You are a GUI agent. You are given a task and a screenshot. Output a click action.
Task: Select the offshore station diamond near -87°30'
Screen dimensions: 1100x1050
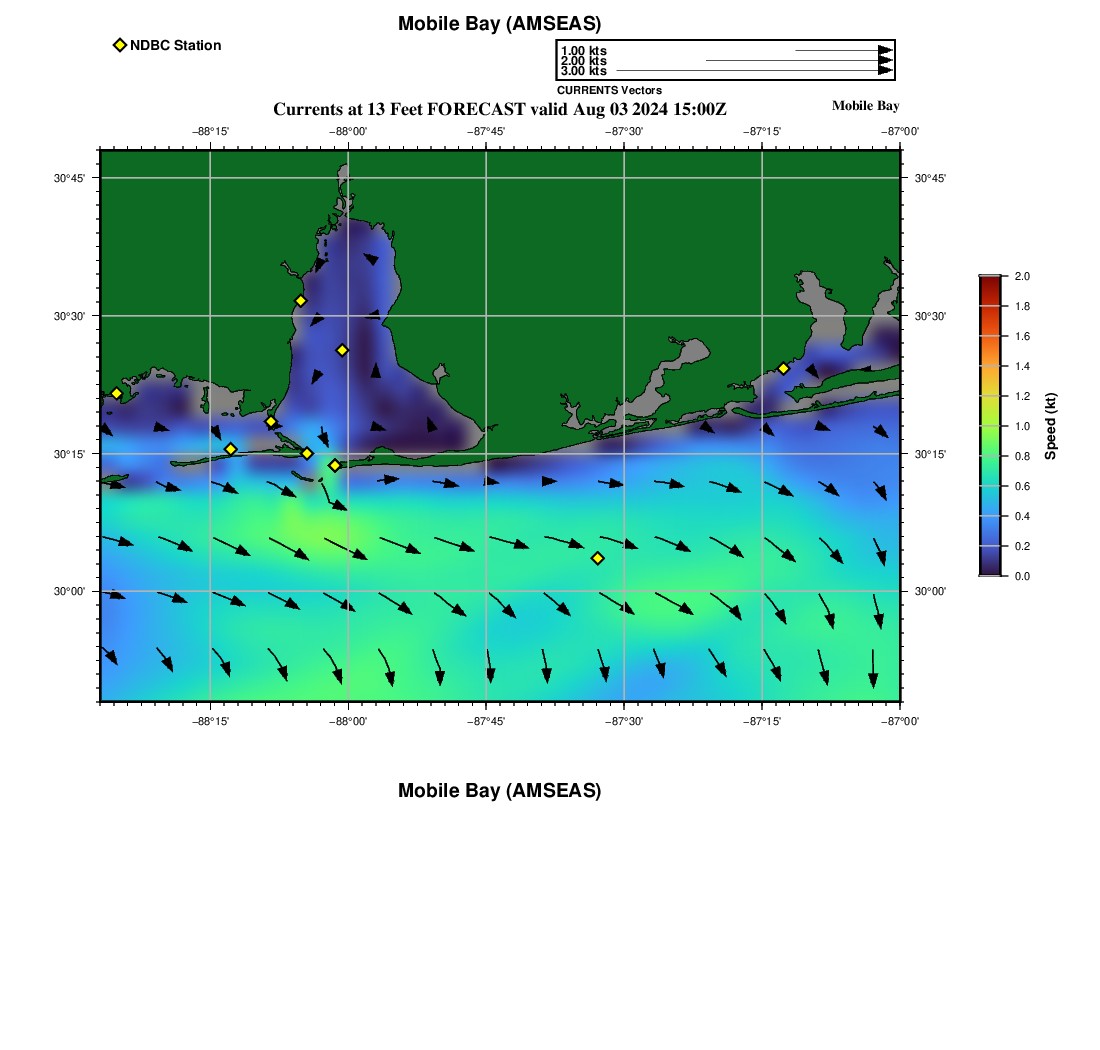[598, 558]
